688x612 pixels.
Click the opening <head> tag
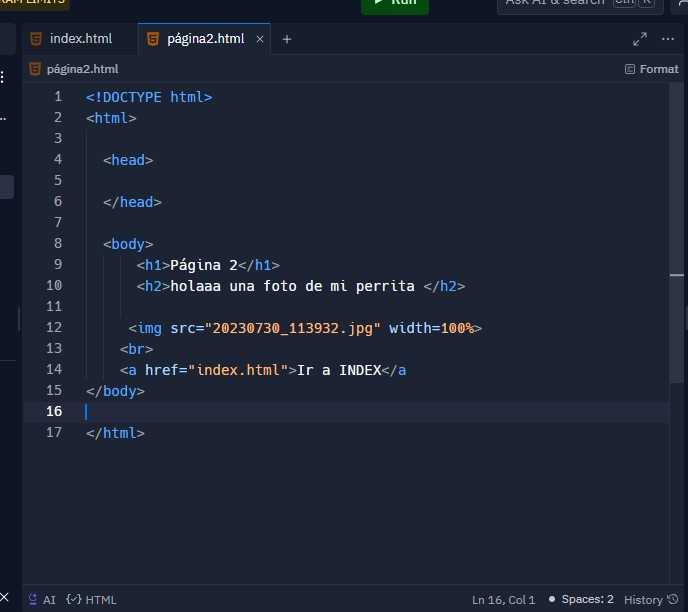point(128,160)
